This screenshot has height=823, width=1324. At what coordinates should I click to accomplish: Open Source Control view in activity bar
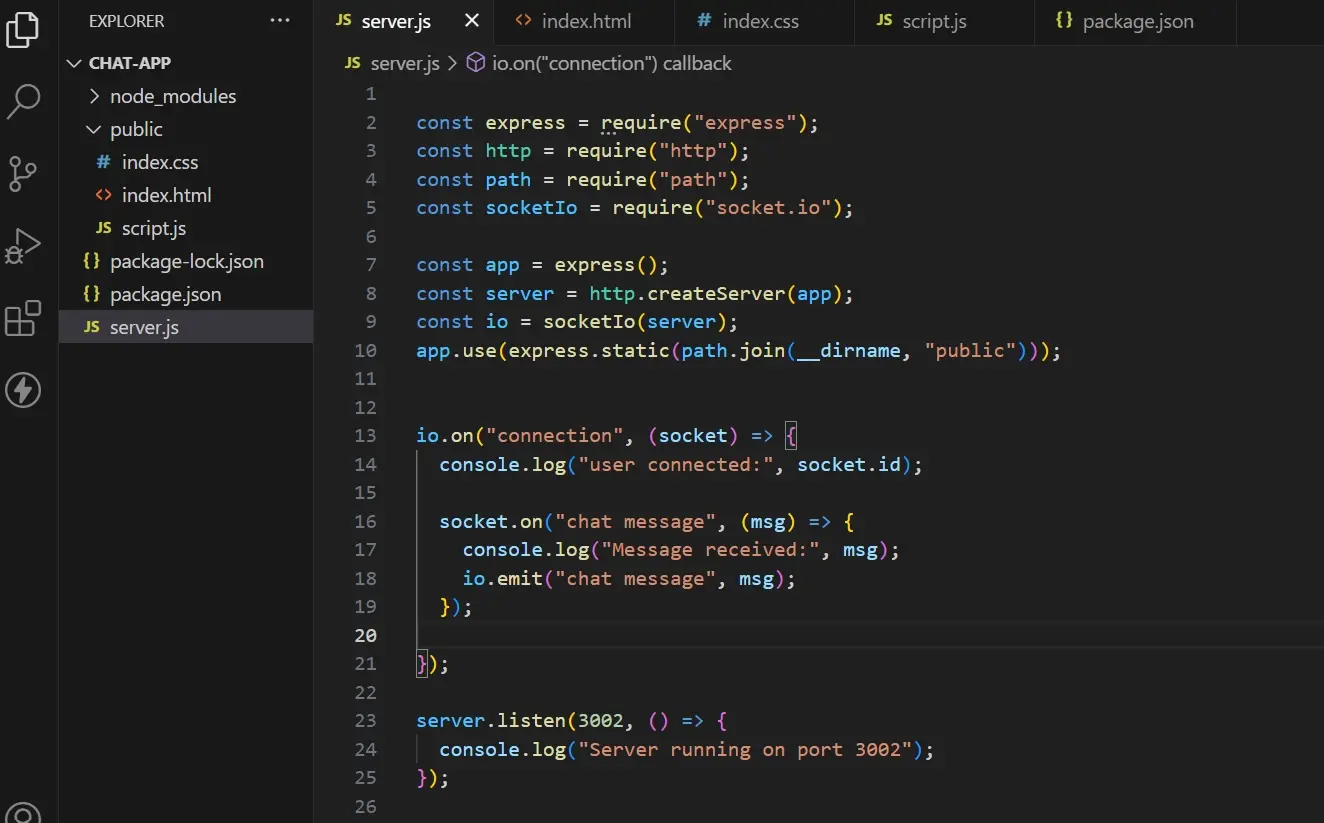(x=23, y=173)
